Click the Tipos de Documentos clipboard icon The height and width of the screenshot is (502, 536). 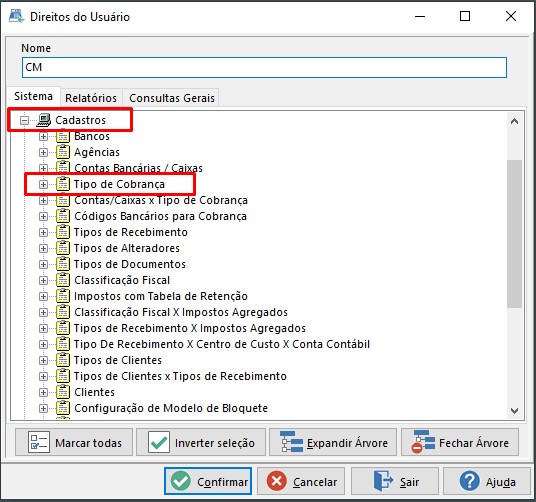coord(63,264)
